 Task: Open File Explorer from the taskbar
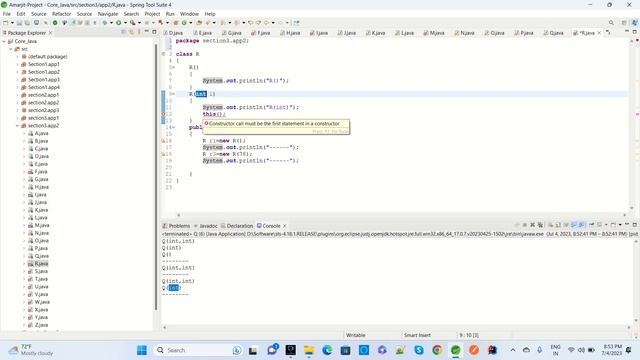(309, 350)
